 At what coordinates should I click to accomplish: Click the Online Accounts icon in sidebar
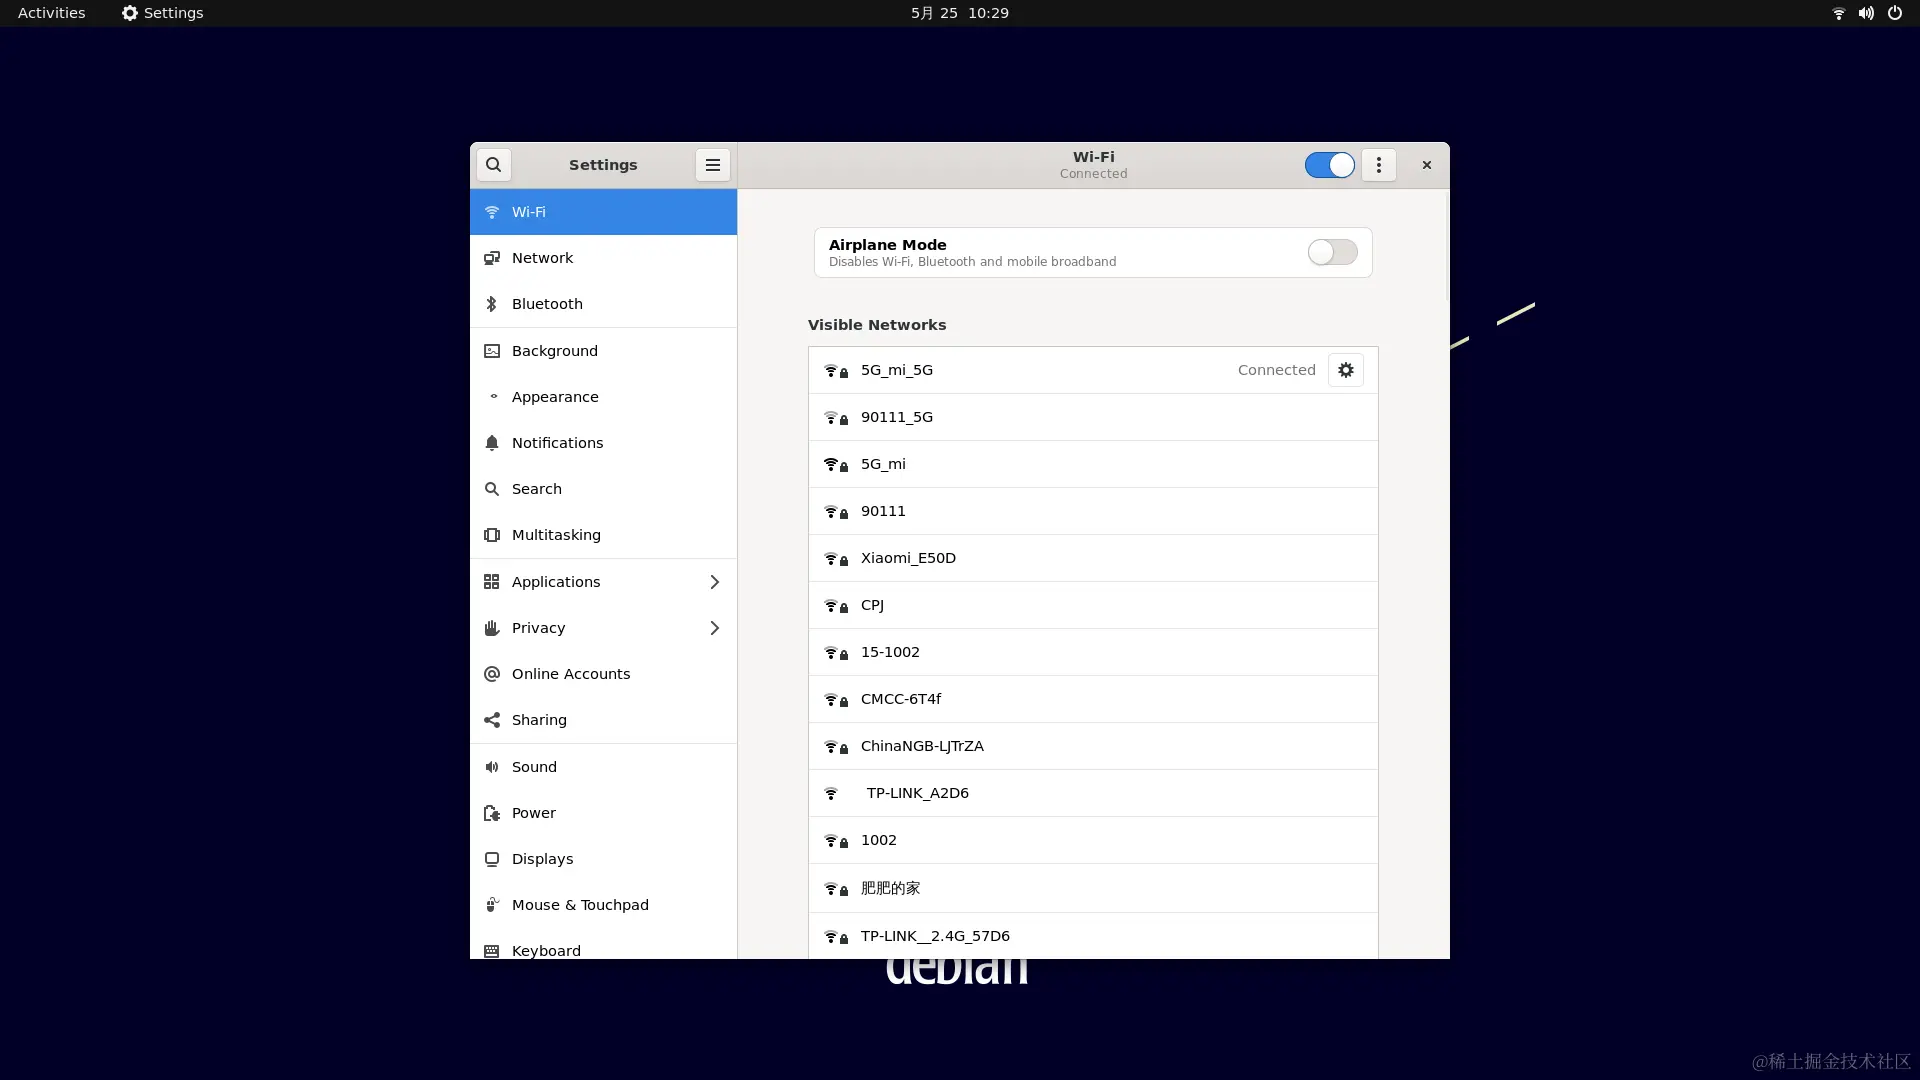tap(491, 674)
